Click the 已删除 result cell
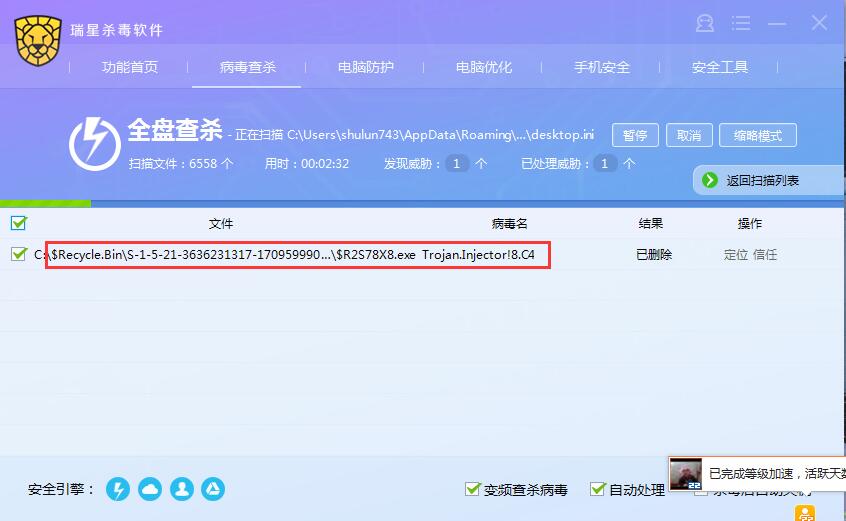Viewport: 846px width, 521px height. pos(654,255)
